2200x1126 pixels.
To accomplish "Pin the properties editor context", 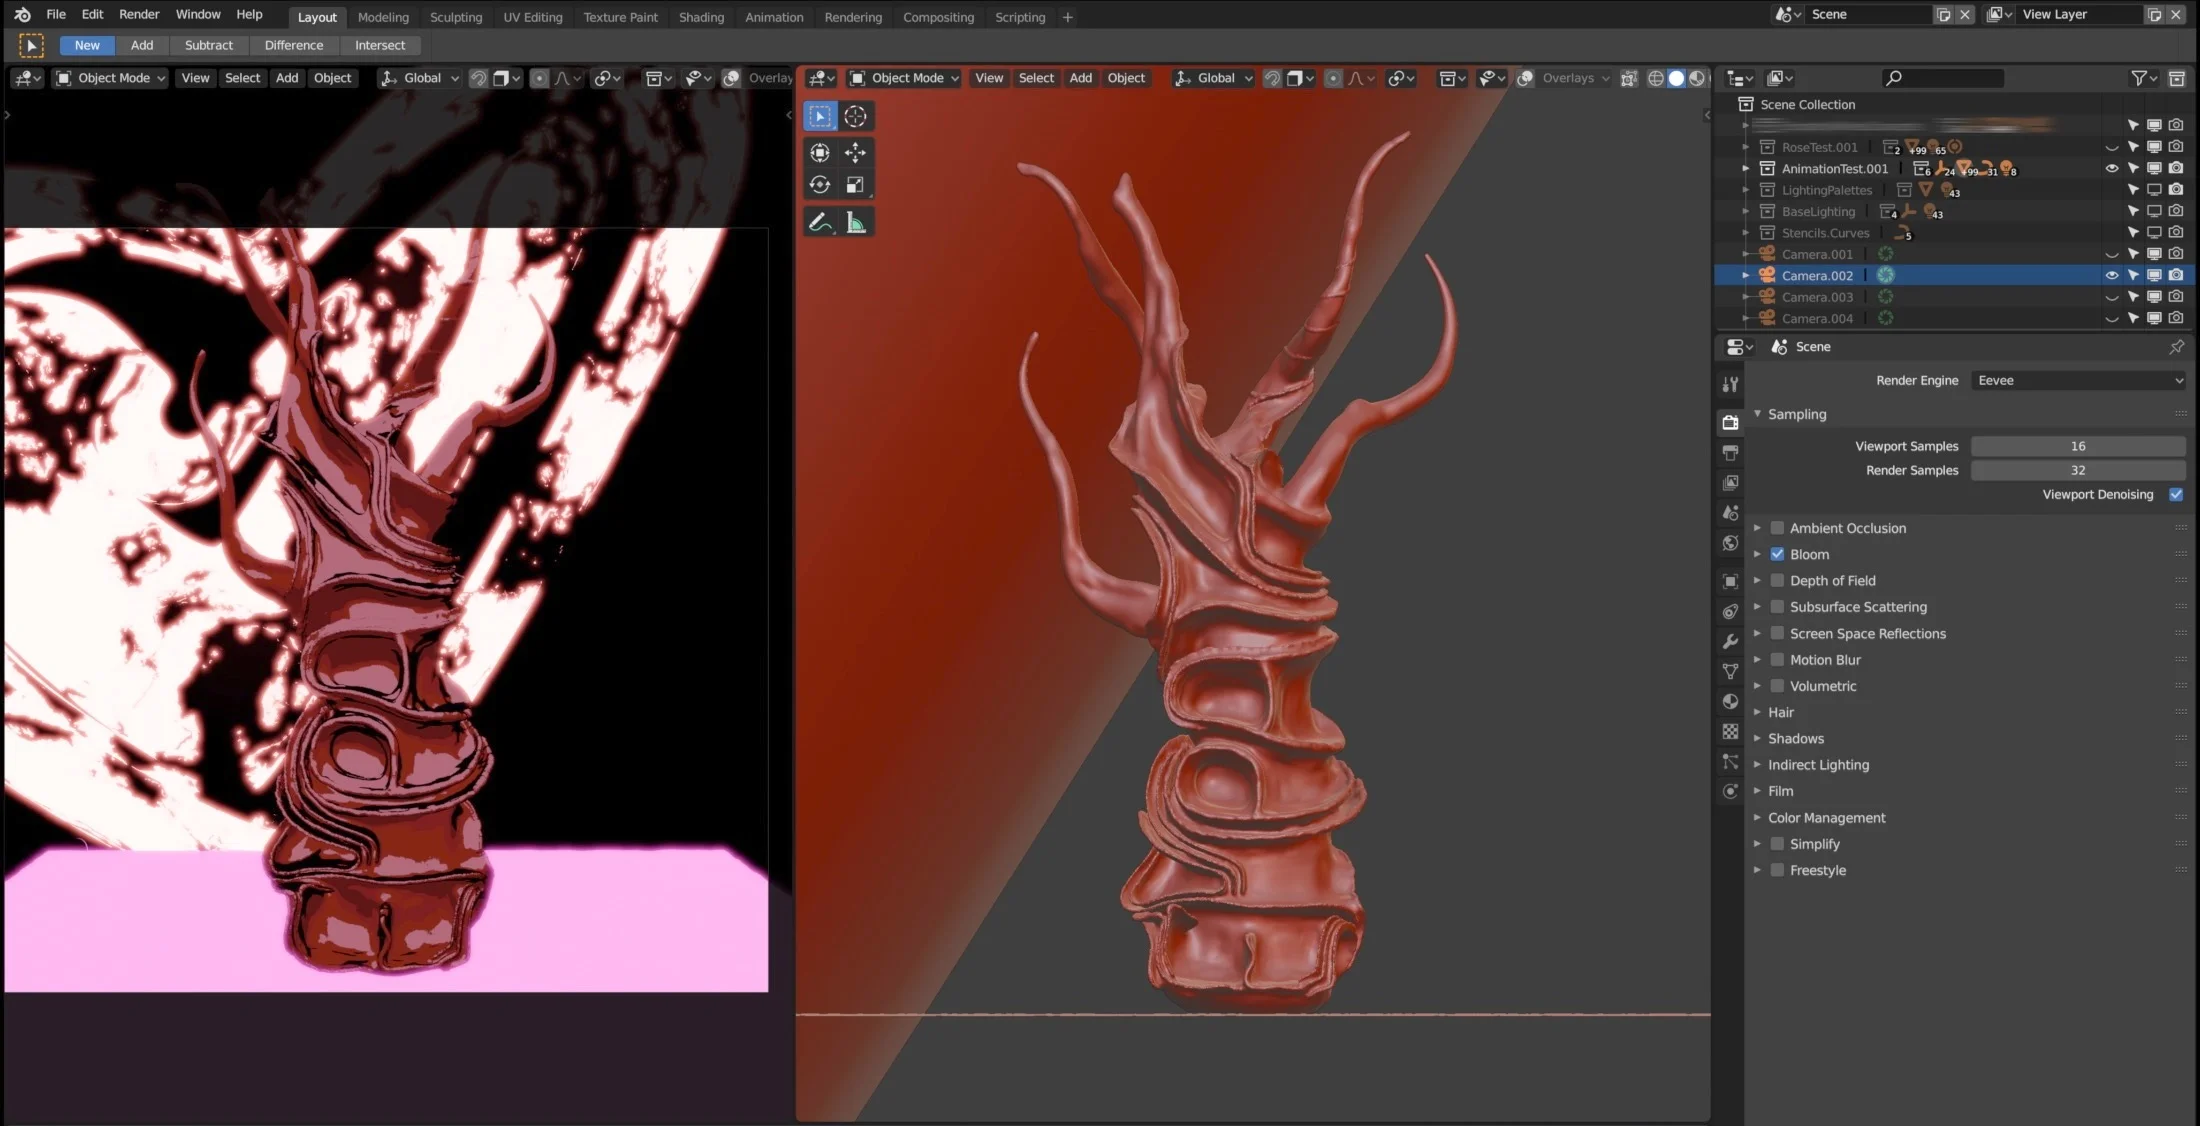I will tap(2176, 346).
